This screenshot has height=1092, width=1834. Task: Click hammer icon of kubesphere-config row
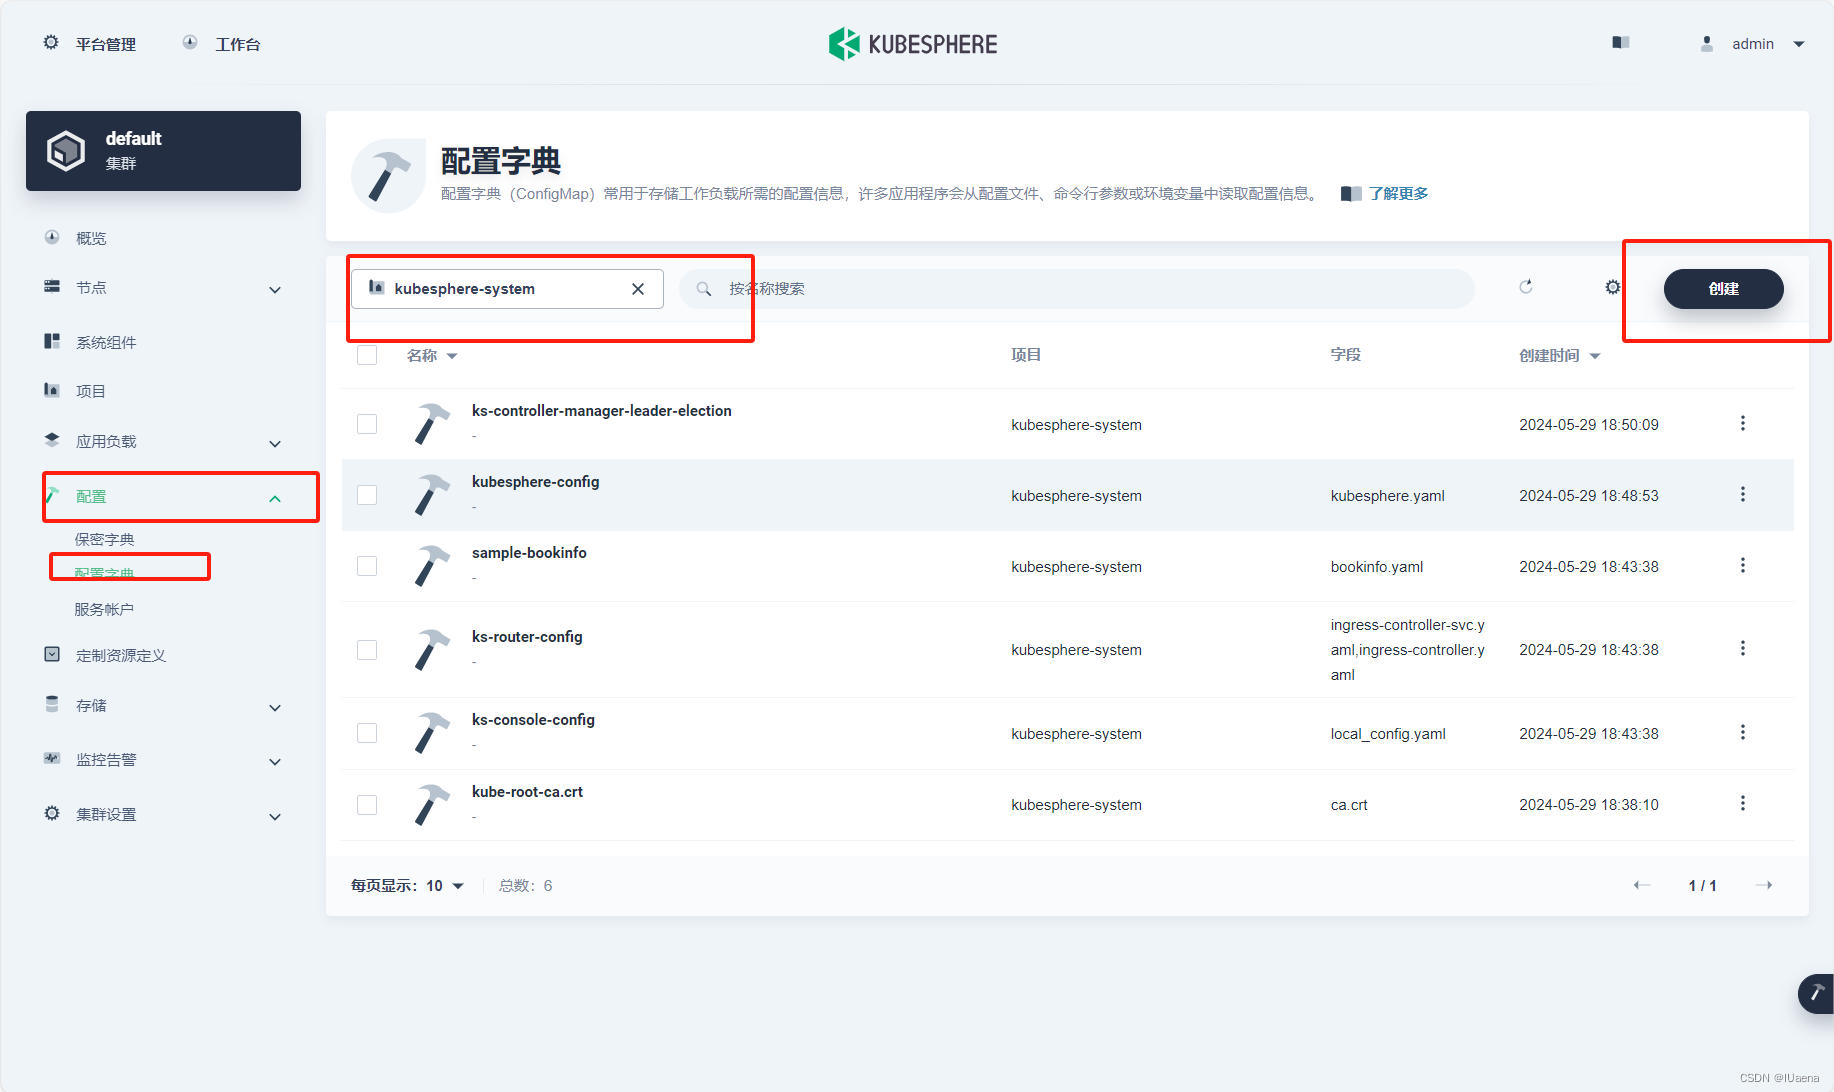tap(432, 495)
